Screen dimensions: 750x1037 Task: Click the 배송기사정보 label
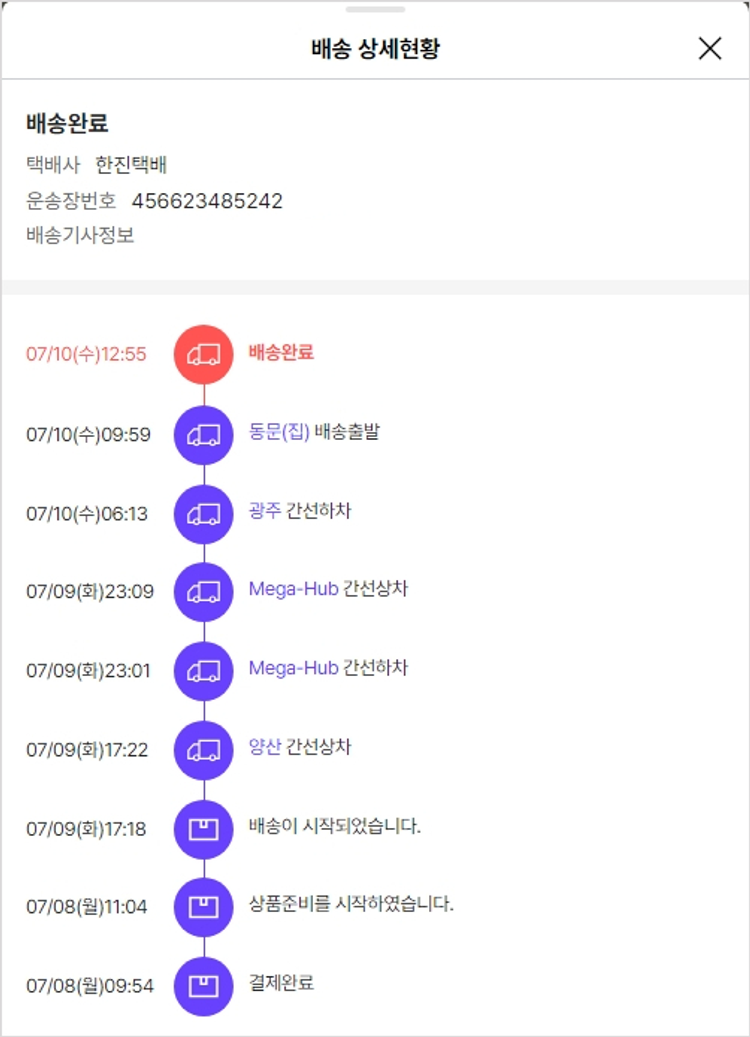point(80,236)
